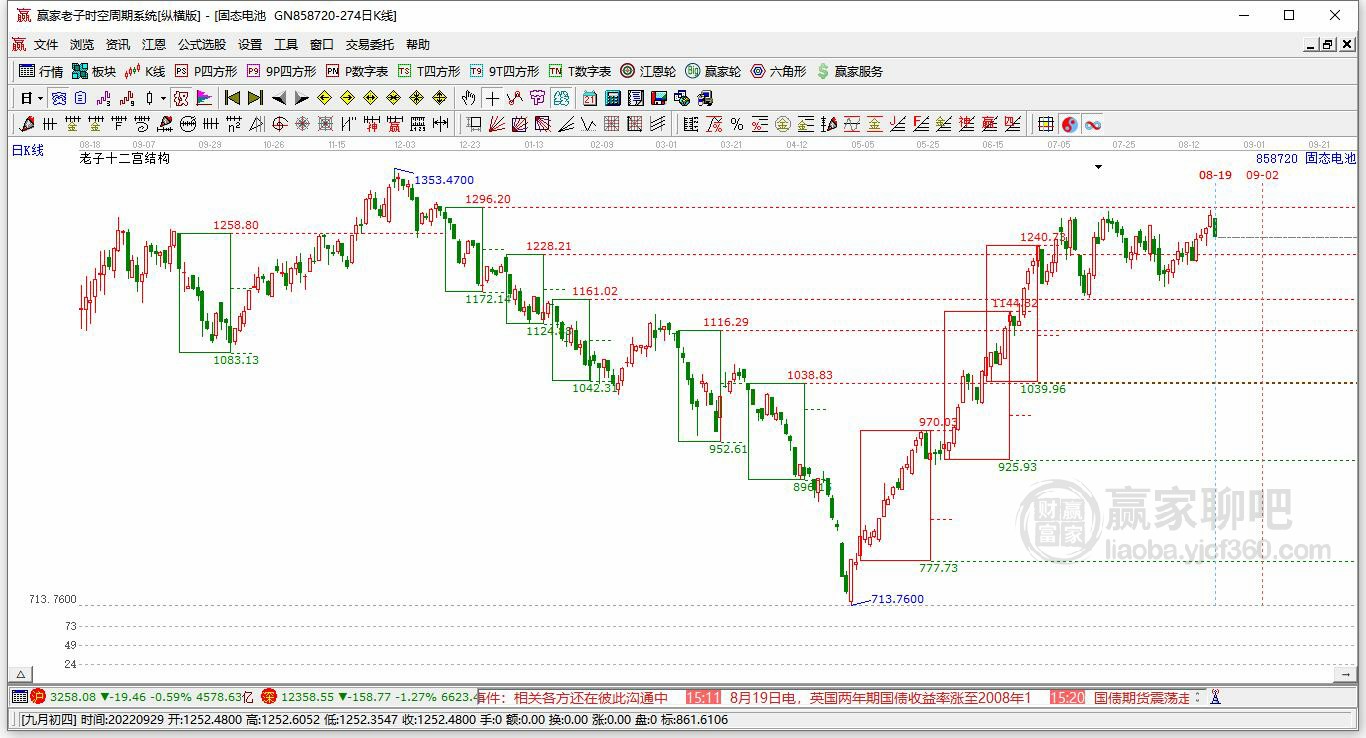The width and height of the screenshot is (1366, 738).
Task: Open the 窗口 menu
Action: point(322,45)
